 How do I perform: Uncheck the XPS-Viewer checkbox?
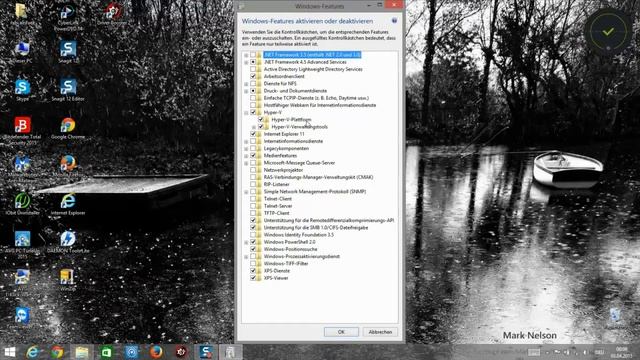point(253,278)
